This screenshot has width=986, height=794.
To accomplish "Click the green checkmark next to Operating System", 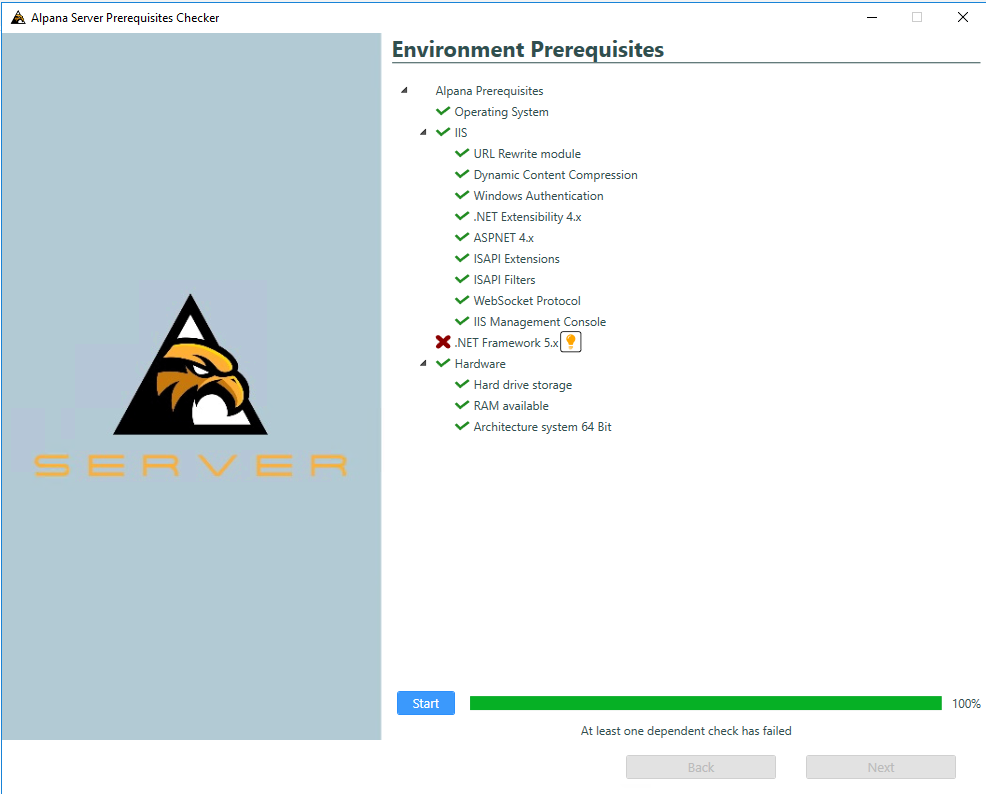I will tap(443, 111).
